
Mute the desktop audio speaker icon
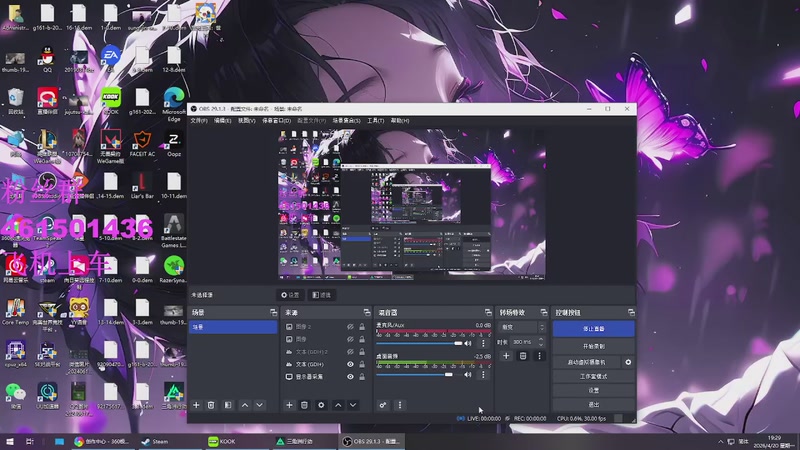468,374
